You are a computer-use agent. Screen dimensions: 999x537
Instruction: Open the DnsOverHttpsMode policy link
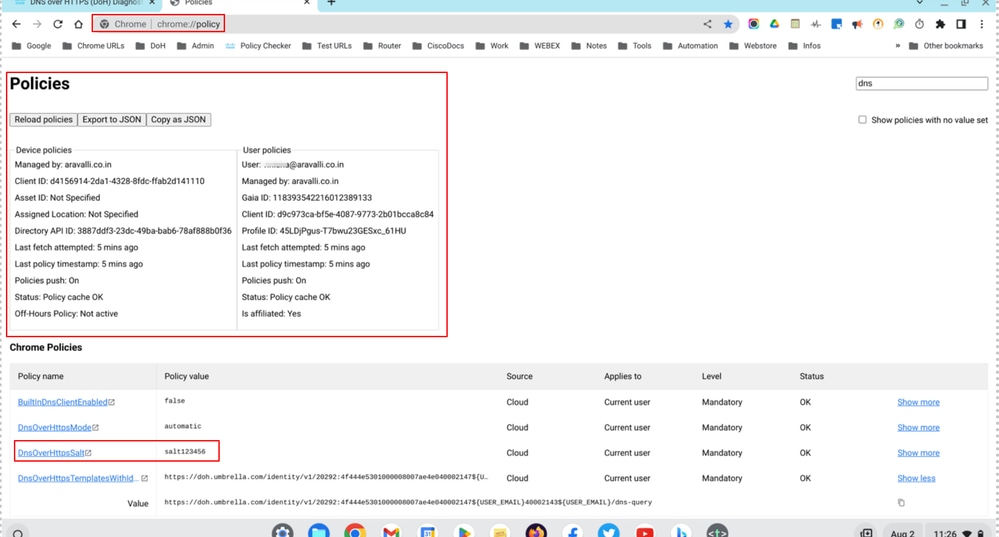55,427
